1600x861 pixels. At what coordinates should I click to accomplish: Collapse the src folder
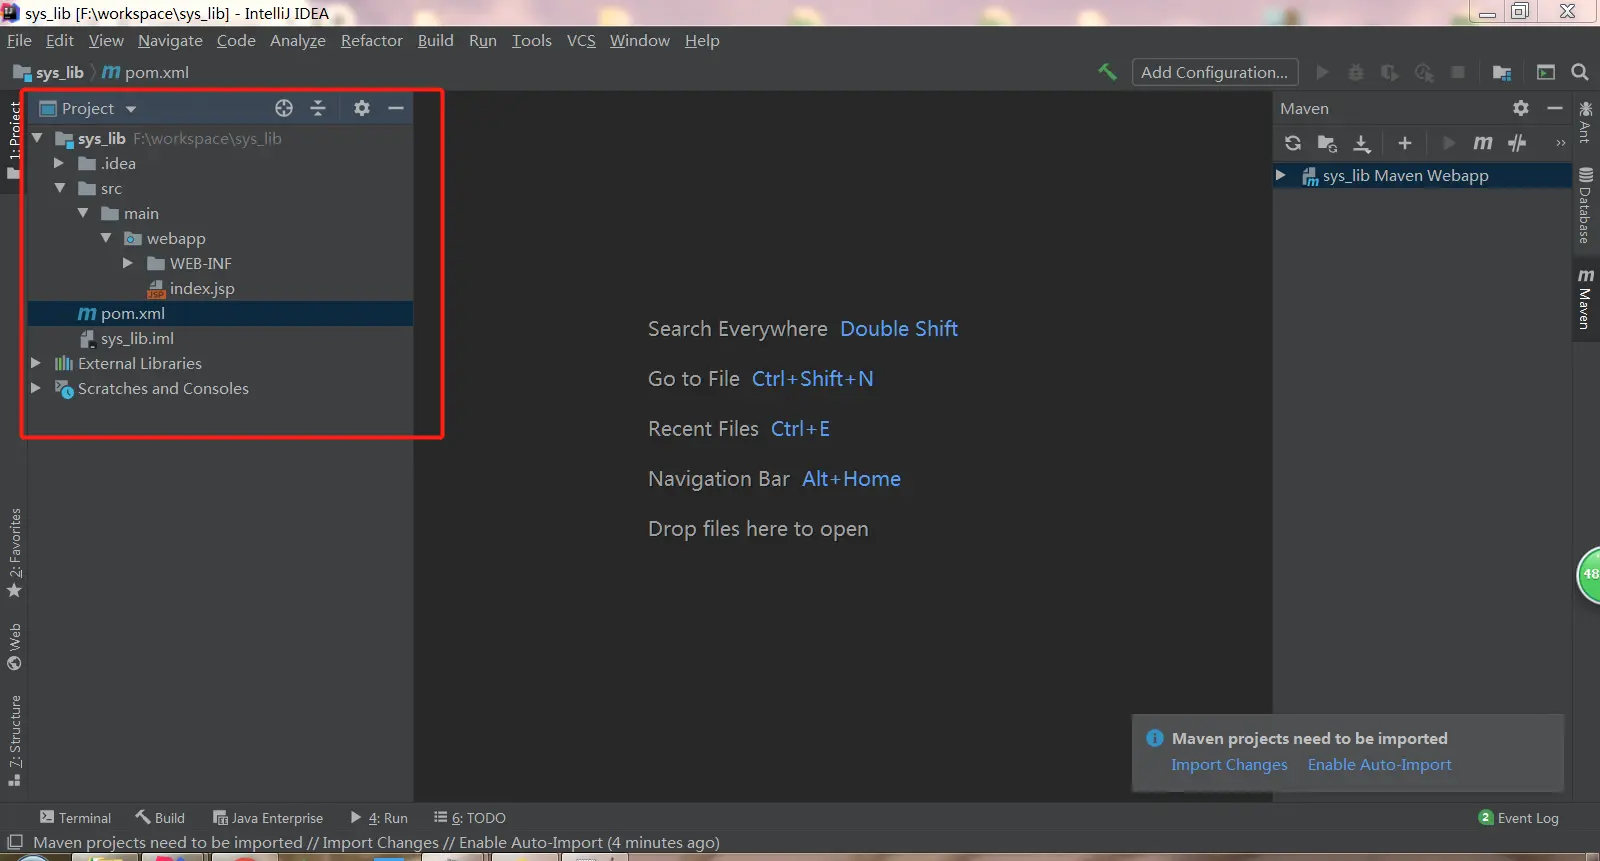(59, 188)
